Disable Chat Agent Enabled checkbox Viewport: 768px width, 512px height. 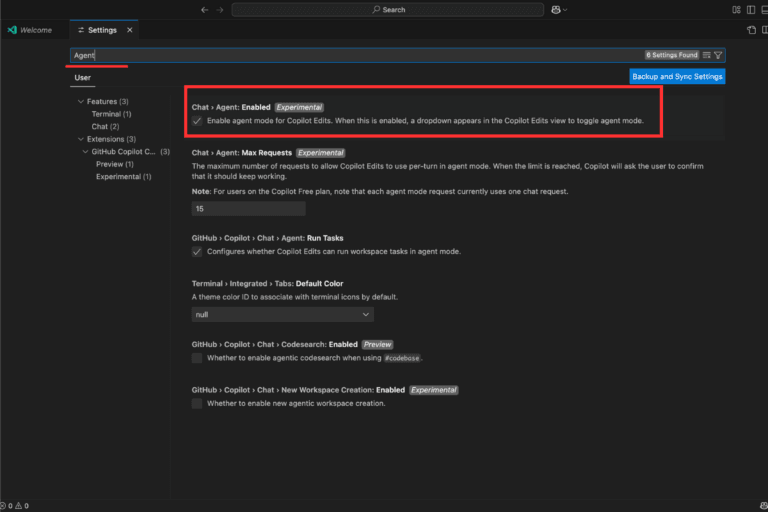pos(197,121)
